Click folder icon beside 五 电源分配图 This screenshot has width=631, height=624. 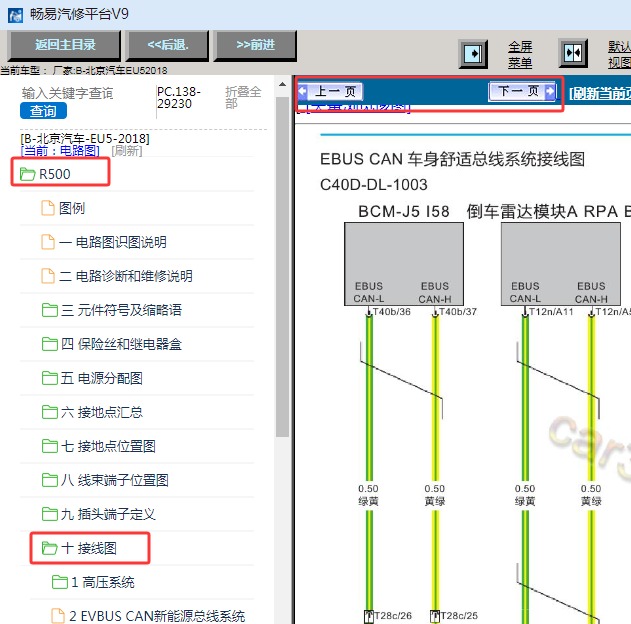pyautogui.click(x=50, y=378)
